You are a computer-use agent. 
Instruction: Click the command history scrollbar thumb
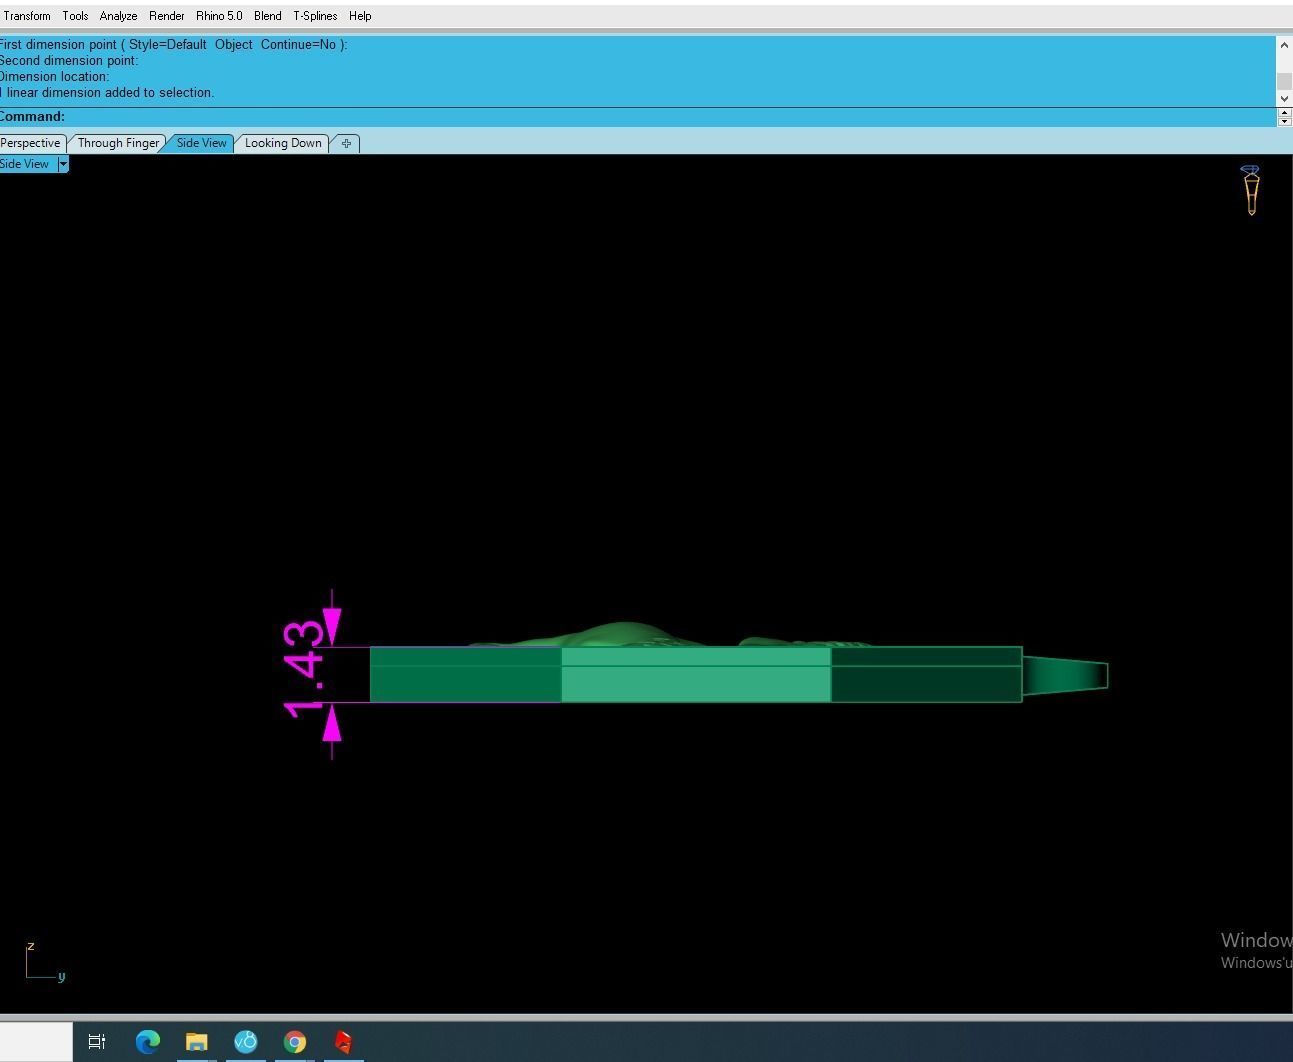click(1284, 81)
